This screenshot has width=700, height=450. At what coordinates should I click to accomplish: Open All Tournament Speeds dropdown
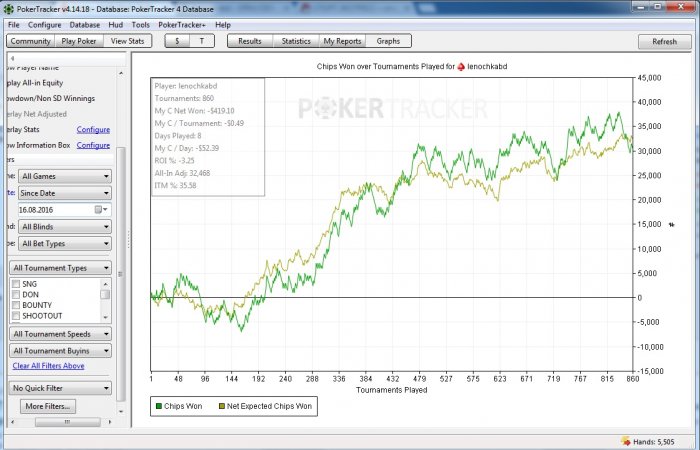click(x=60, y=334)
